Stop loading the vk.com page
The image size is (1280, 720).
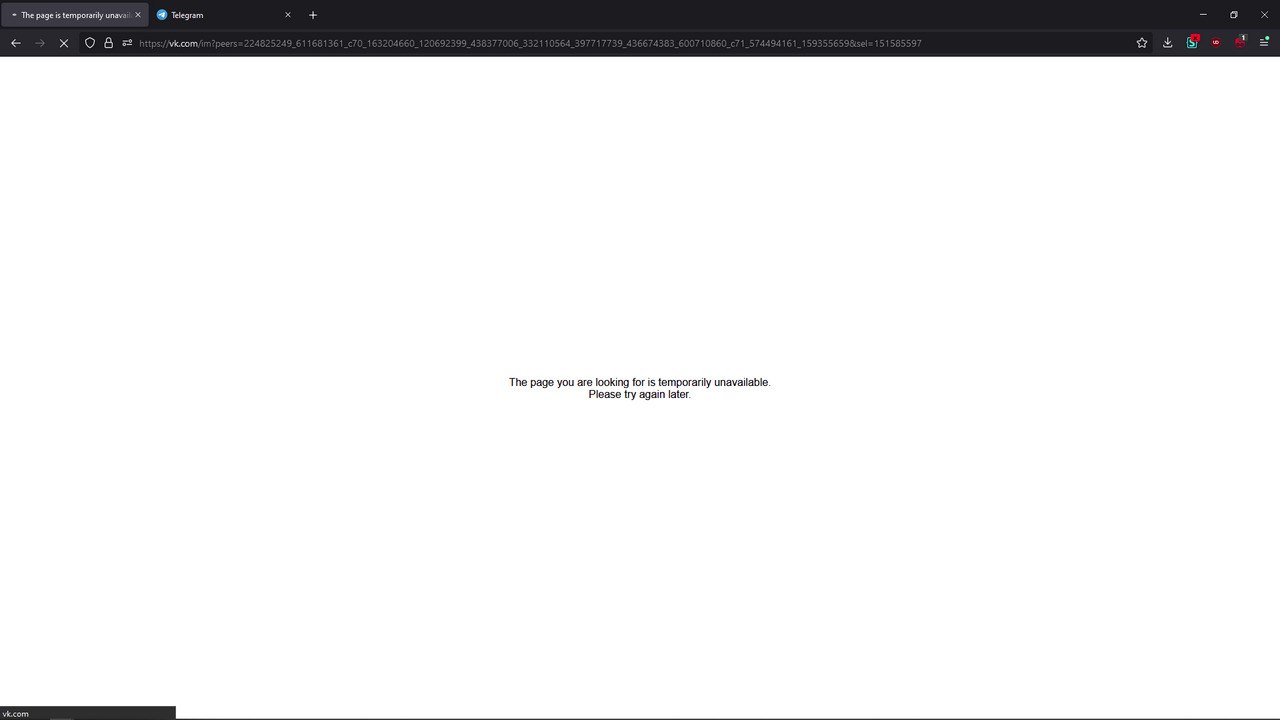64,43
